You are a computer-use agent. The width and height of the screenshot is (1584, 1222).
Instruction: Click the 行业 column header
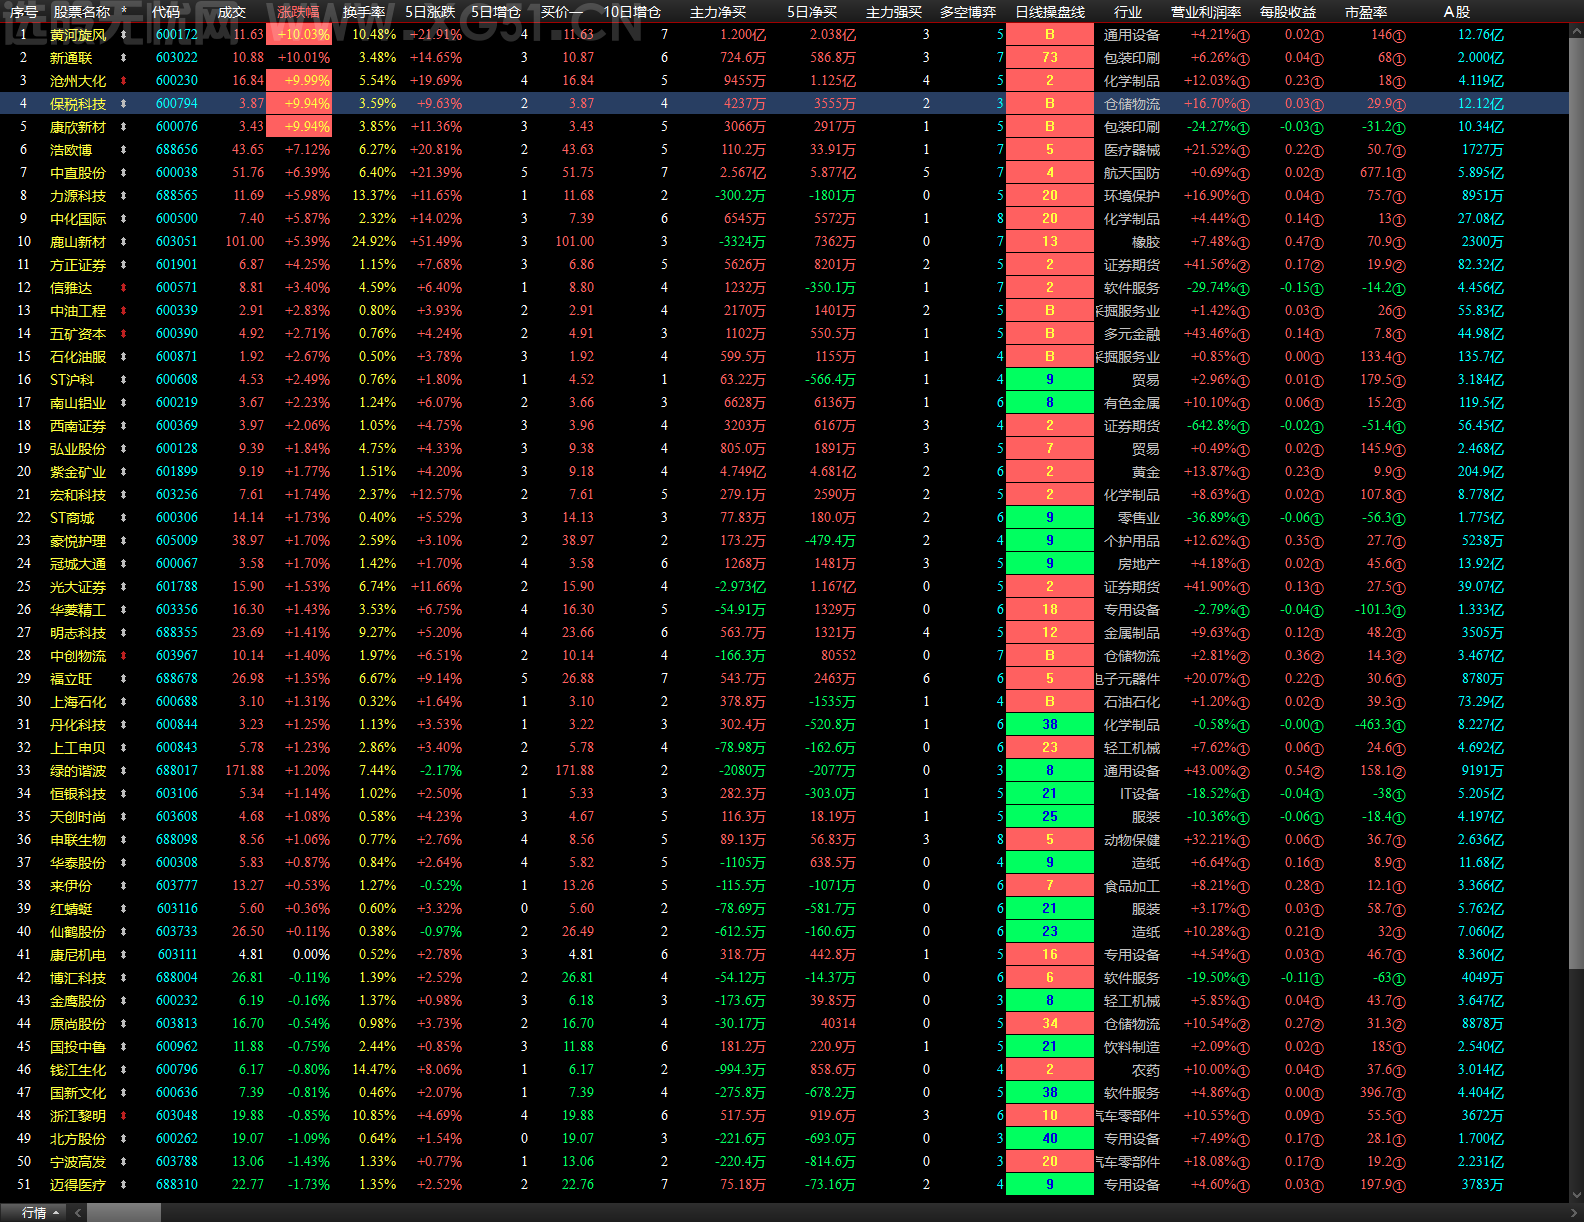(x=1128, y=12)
